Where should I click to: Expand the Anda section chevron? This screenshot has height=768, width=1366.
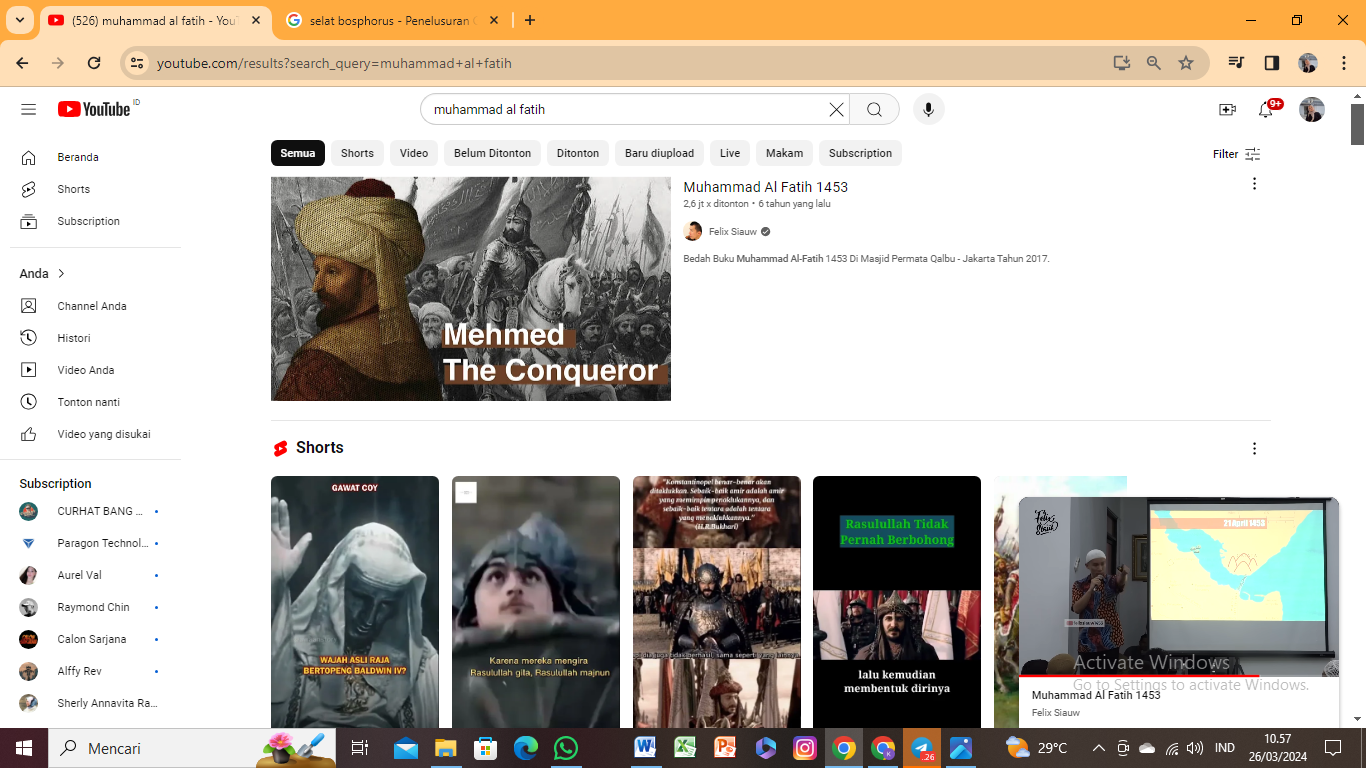61,274
